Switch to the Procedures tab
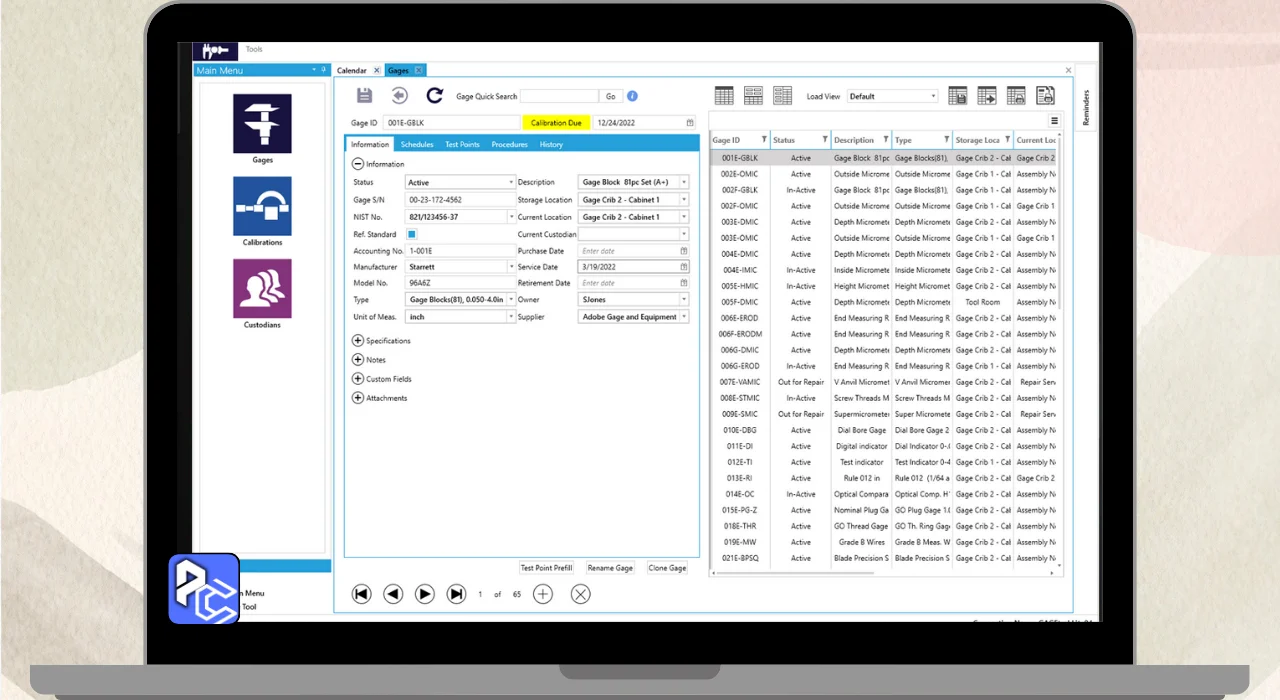This screenshot has height=700, width=1280. (x=509, y=145)
